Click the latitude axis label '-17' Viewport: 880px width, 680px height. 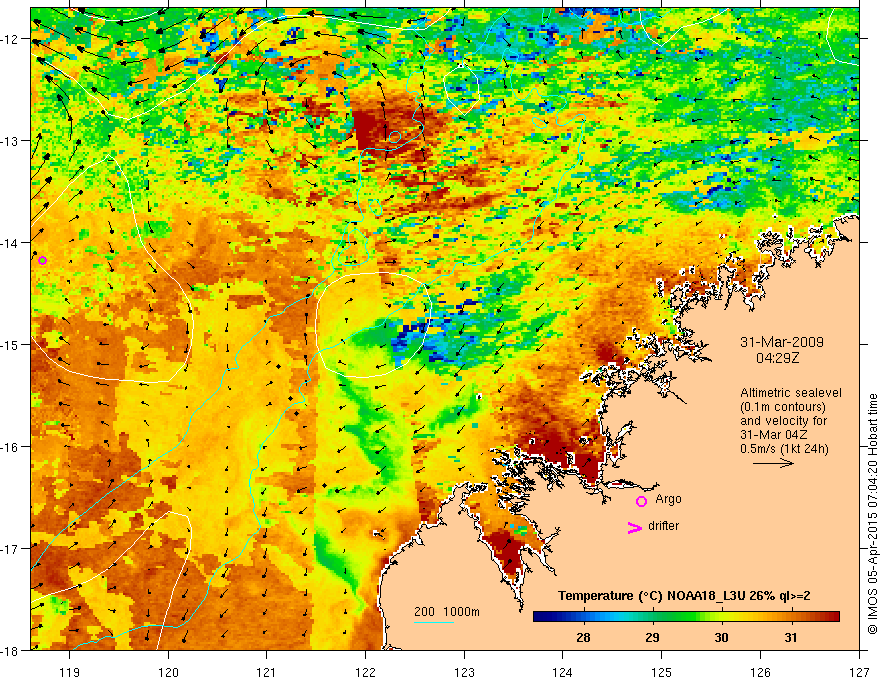(x=11, y=548)
